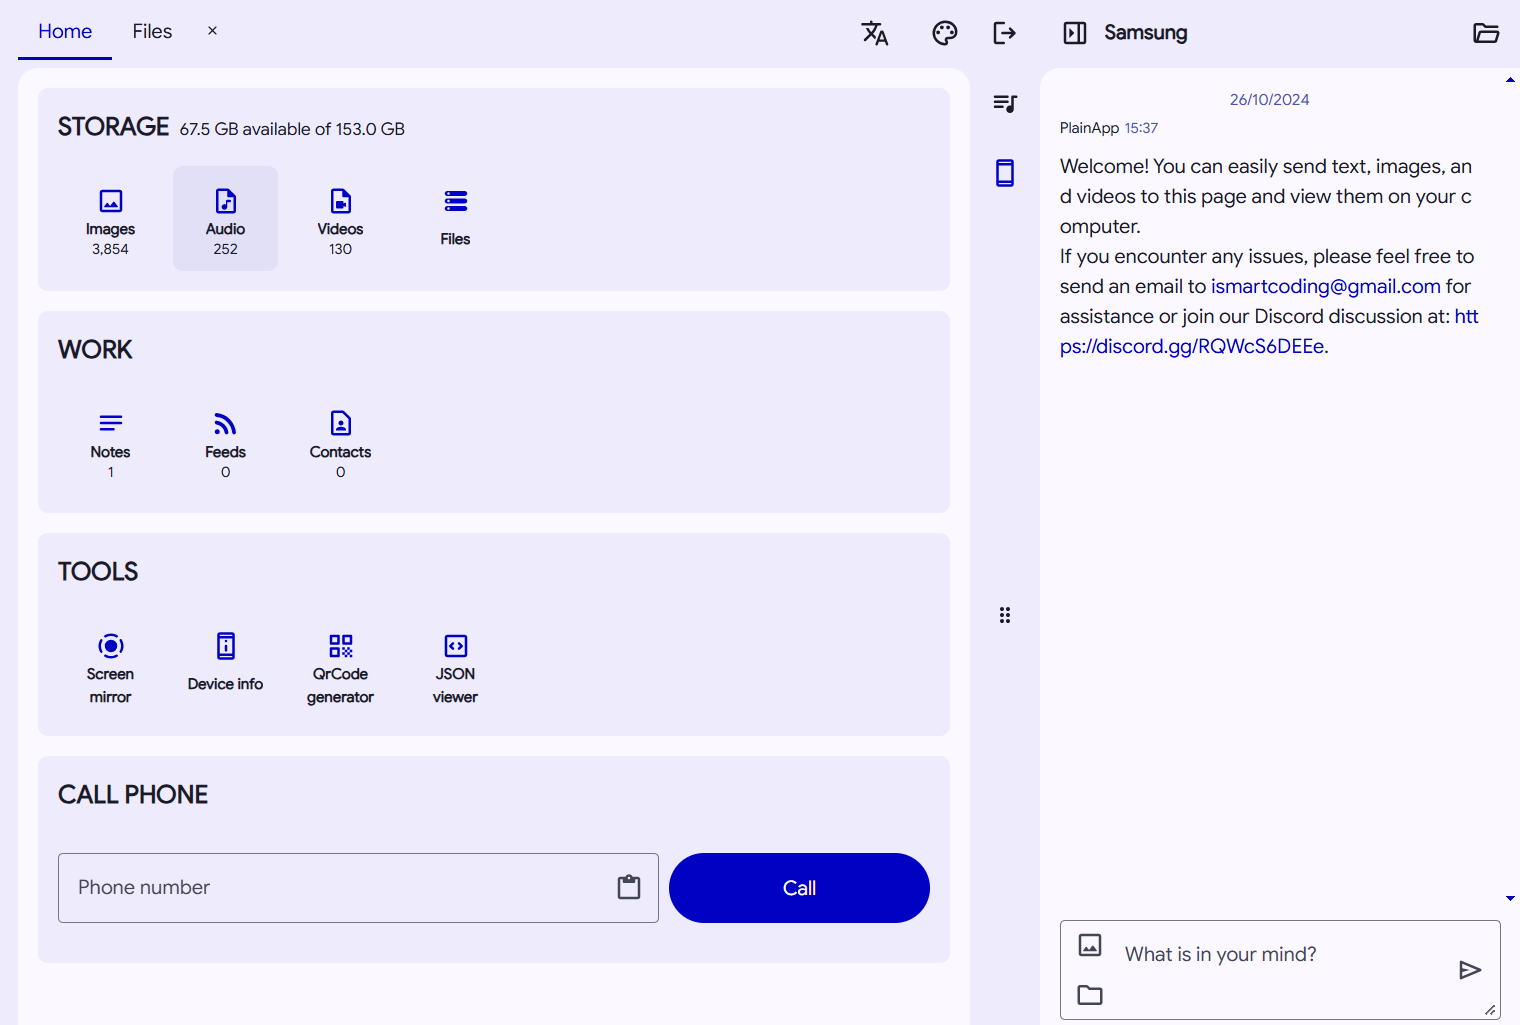Click the message time 15:37

(x=1141, y=128)
